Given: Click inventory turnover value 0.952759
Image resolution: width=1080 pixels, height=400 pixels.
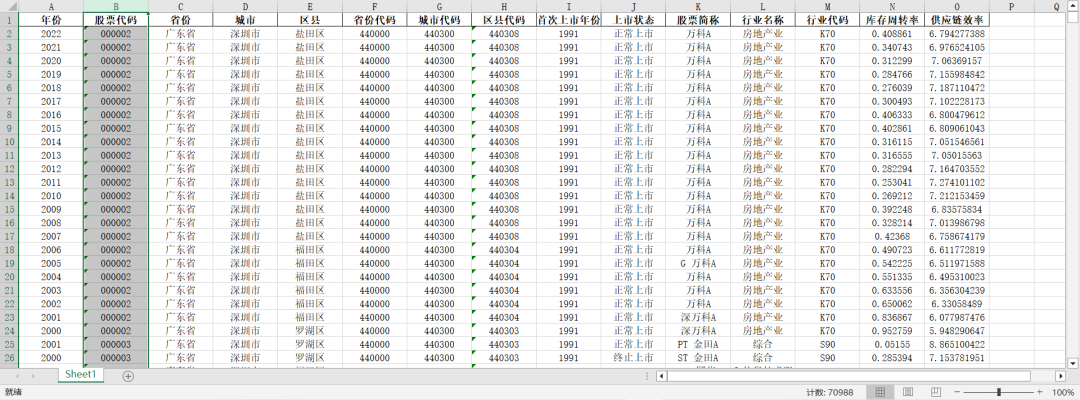Looking at the screenshot, I should point(893,330).
